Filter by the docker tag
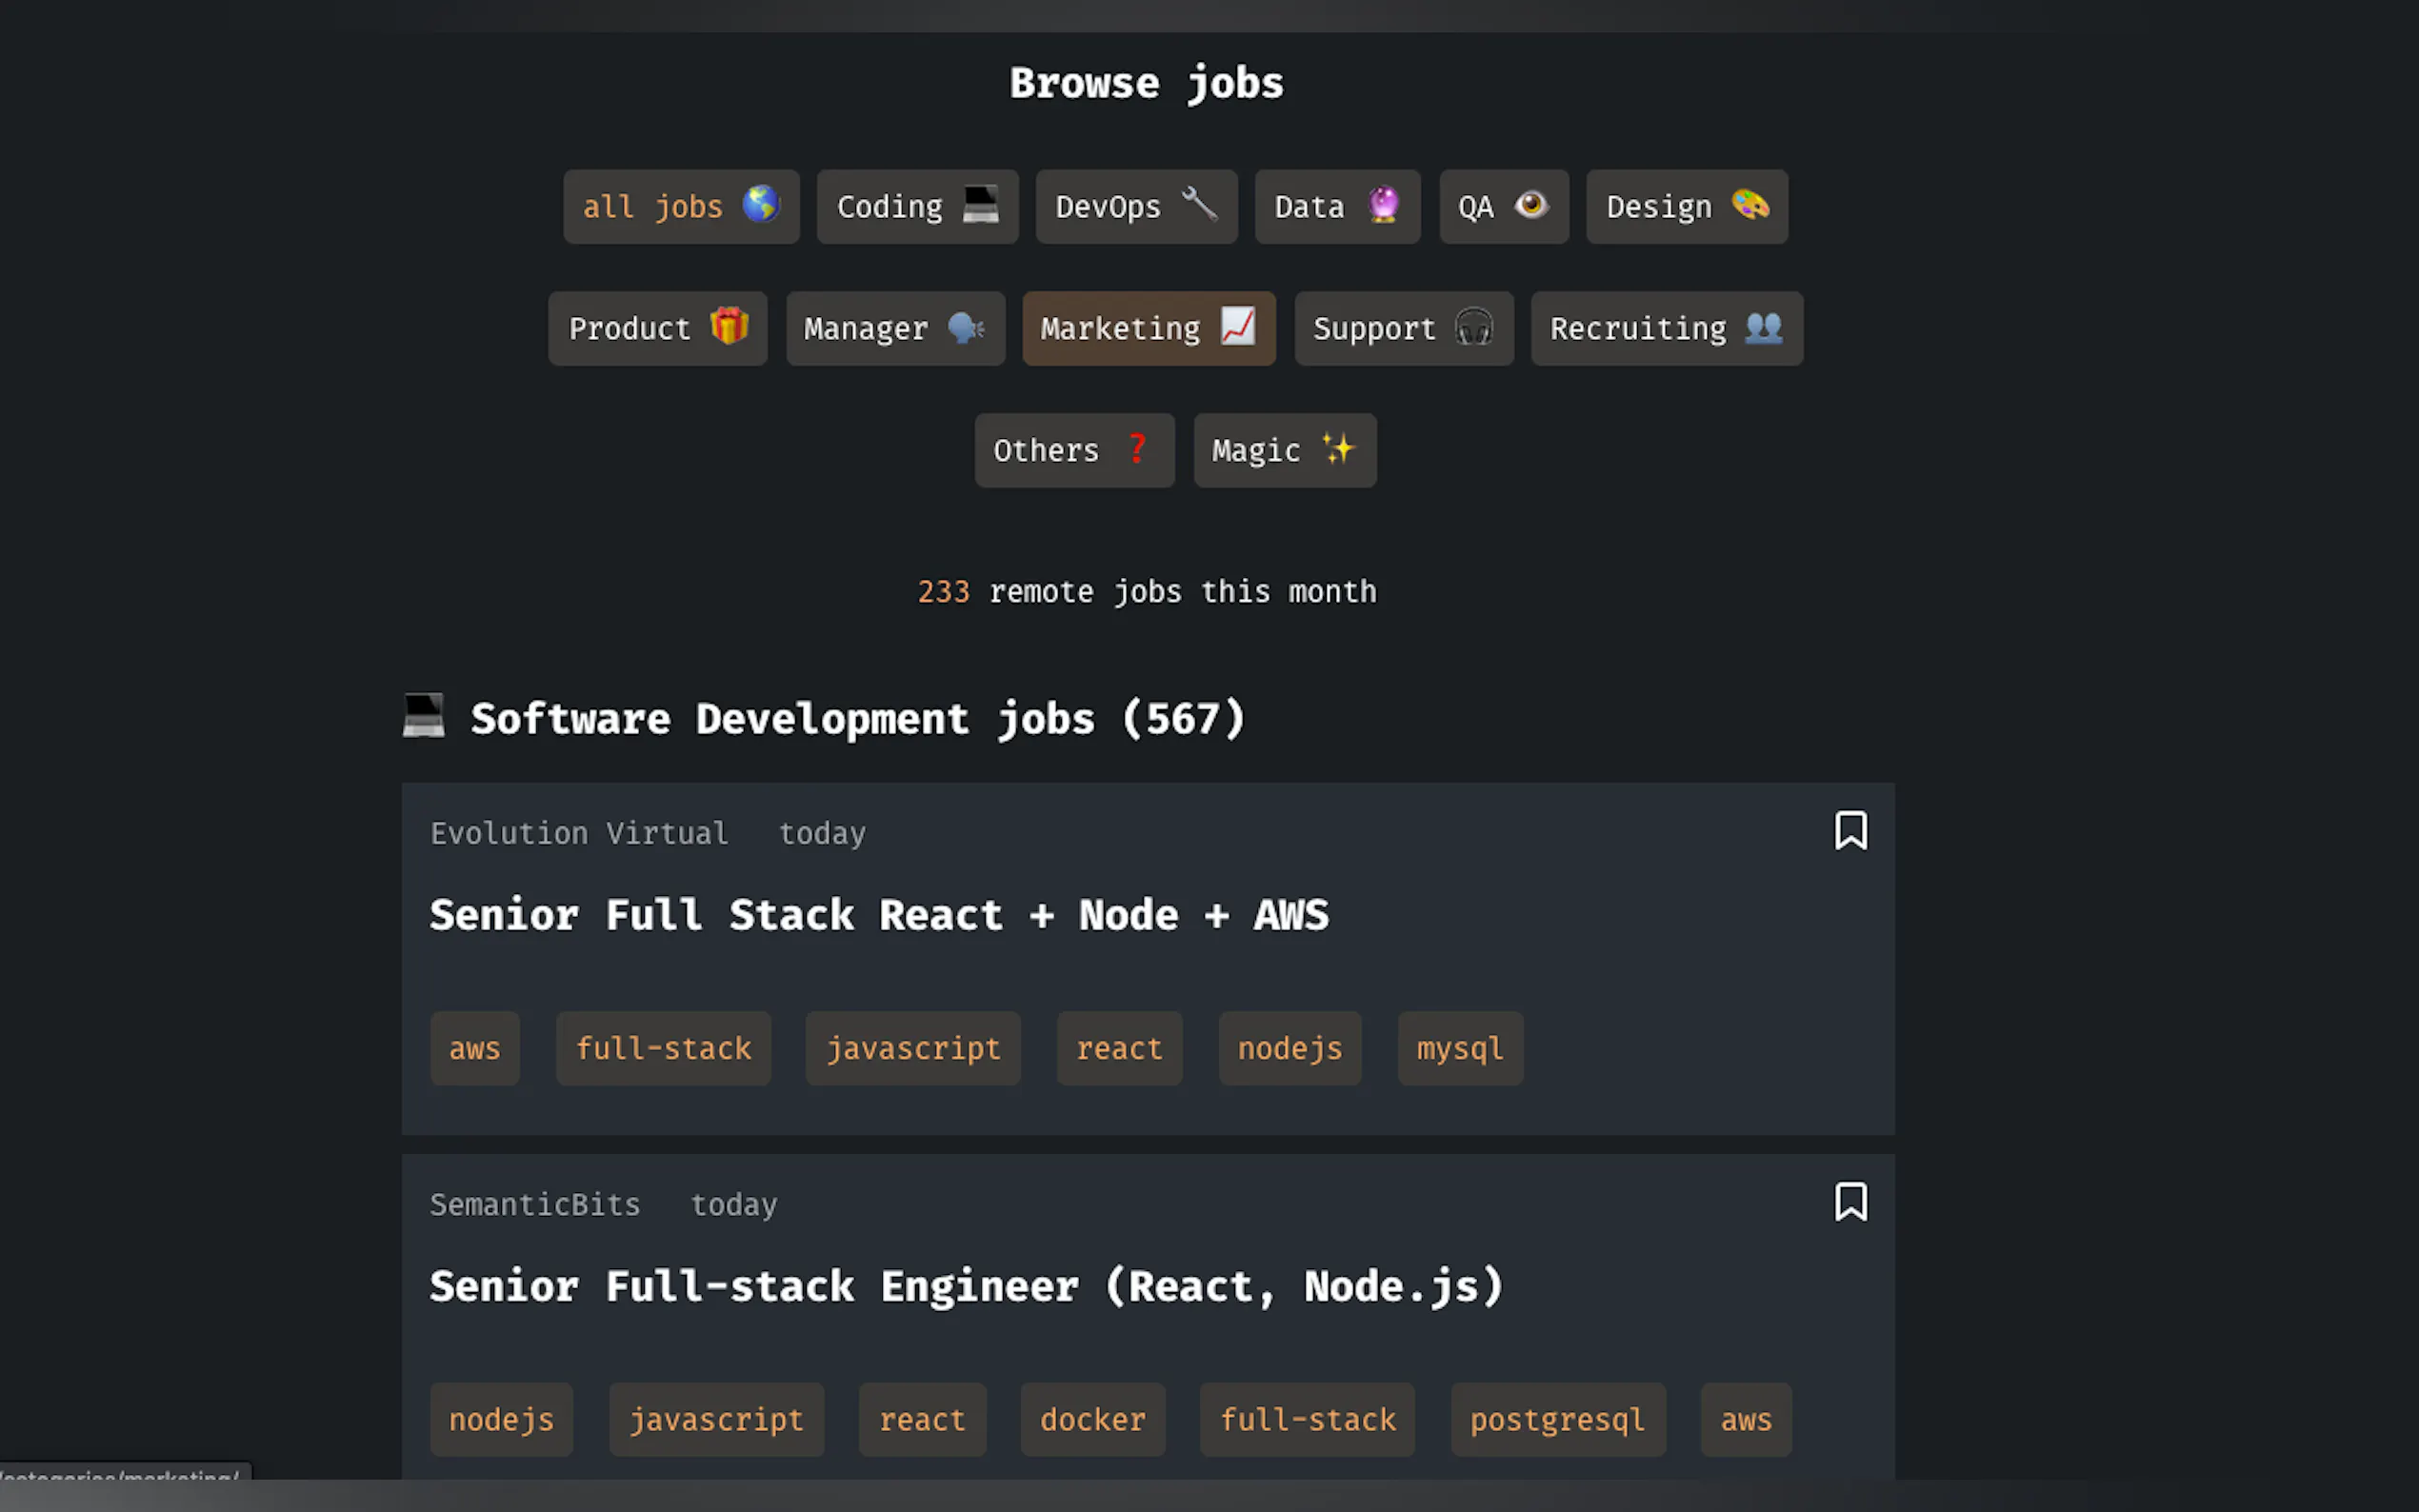The height and width of the screenshot is (1512, 2419). point(1092,1420)
